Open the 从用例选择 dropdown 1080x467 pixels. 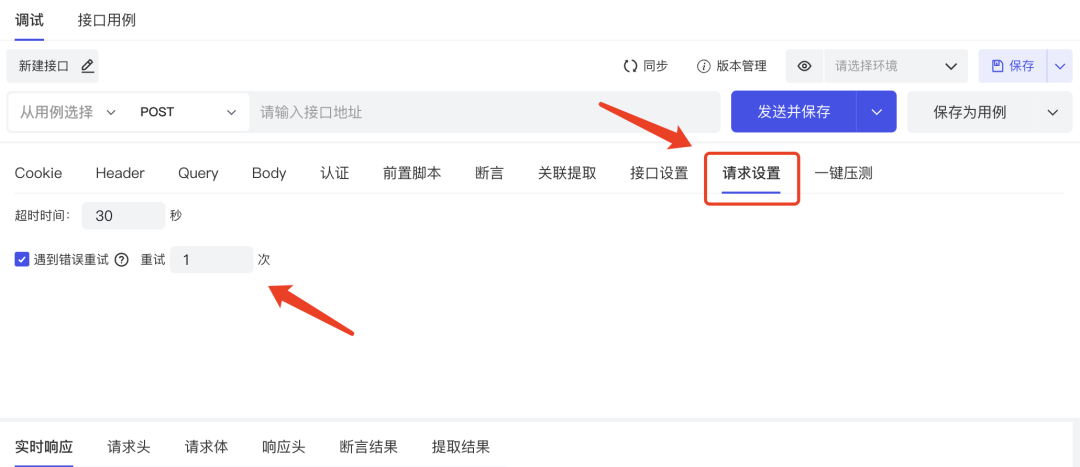click(68, 112)
